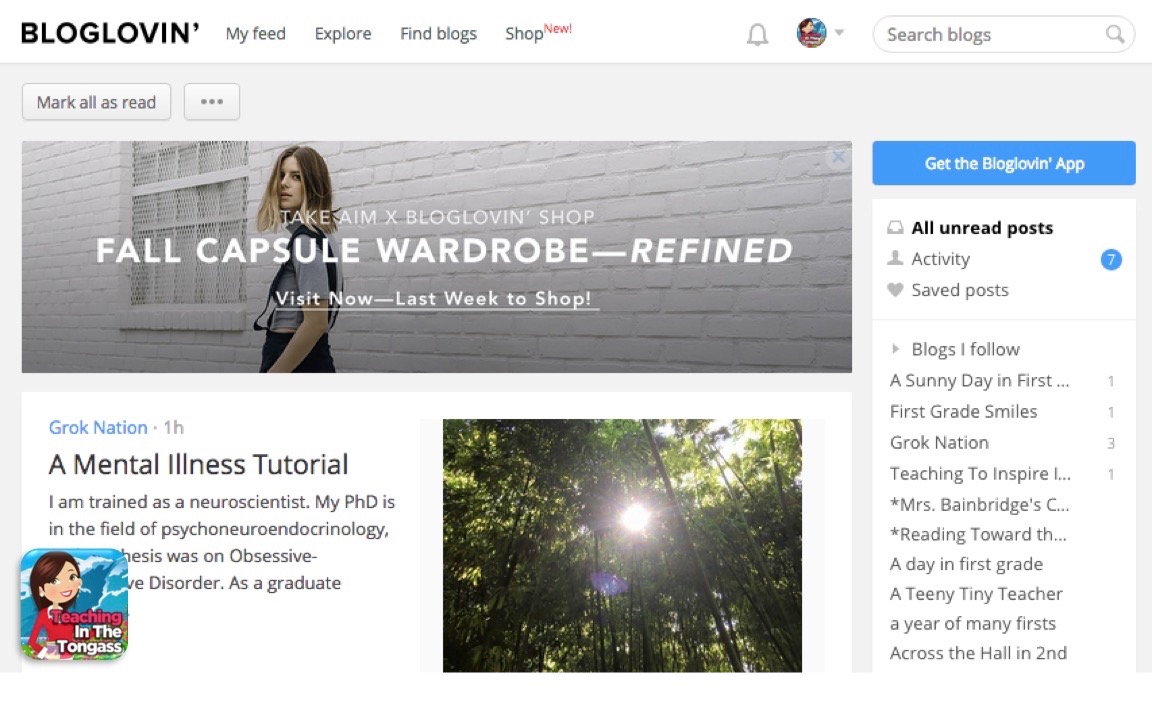The height and width of the screenshot is (704, 1152).
Task: Click Mark all as read
Action: [96, 102]
